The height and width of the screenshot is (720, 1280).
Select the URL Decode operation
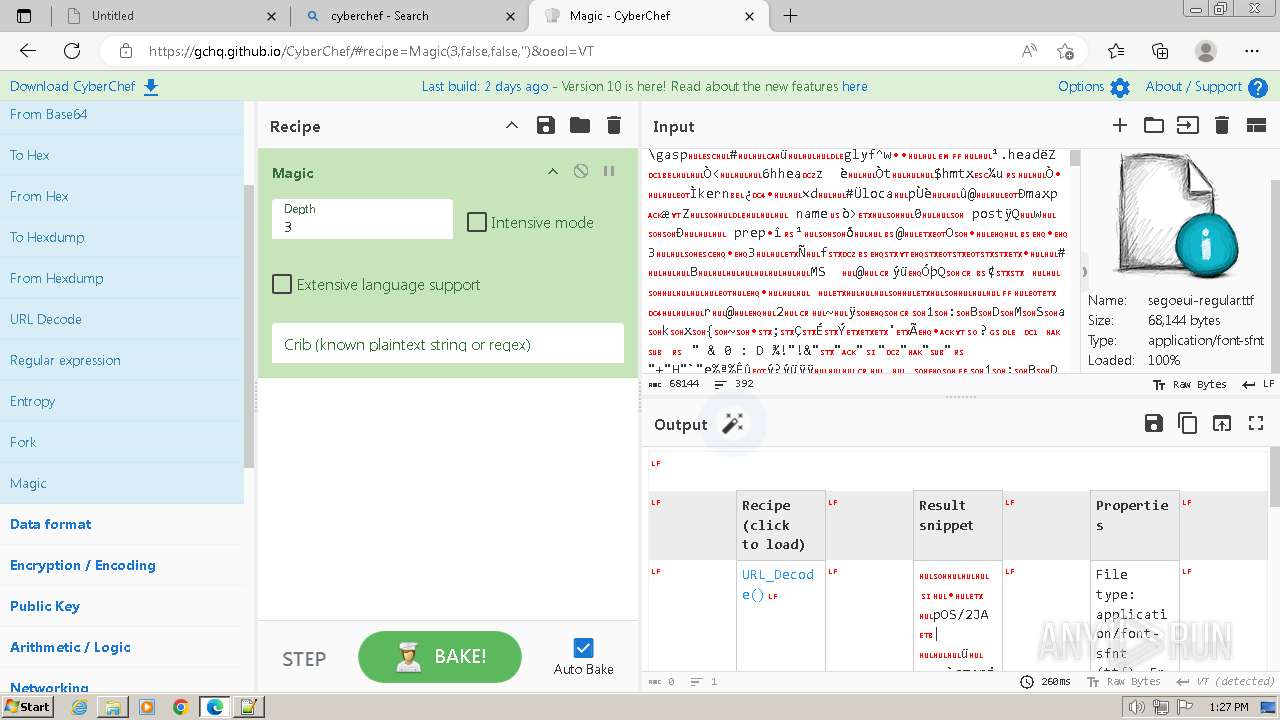click(x=122, y=319)
